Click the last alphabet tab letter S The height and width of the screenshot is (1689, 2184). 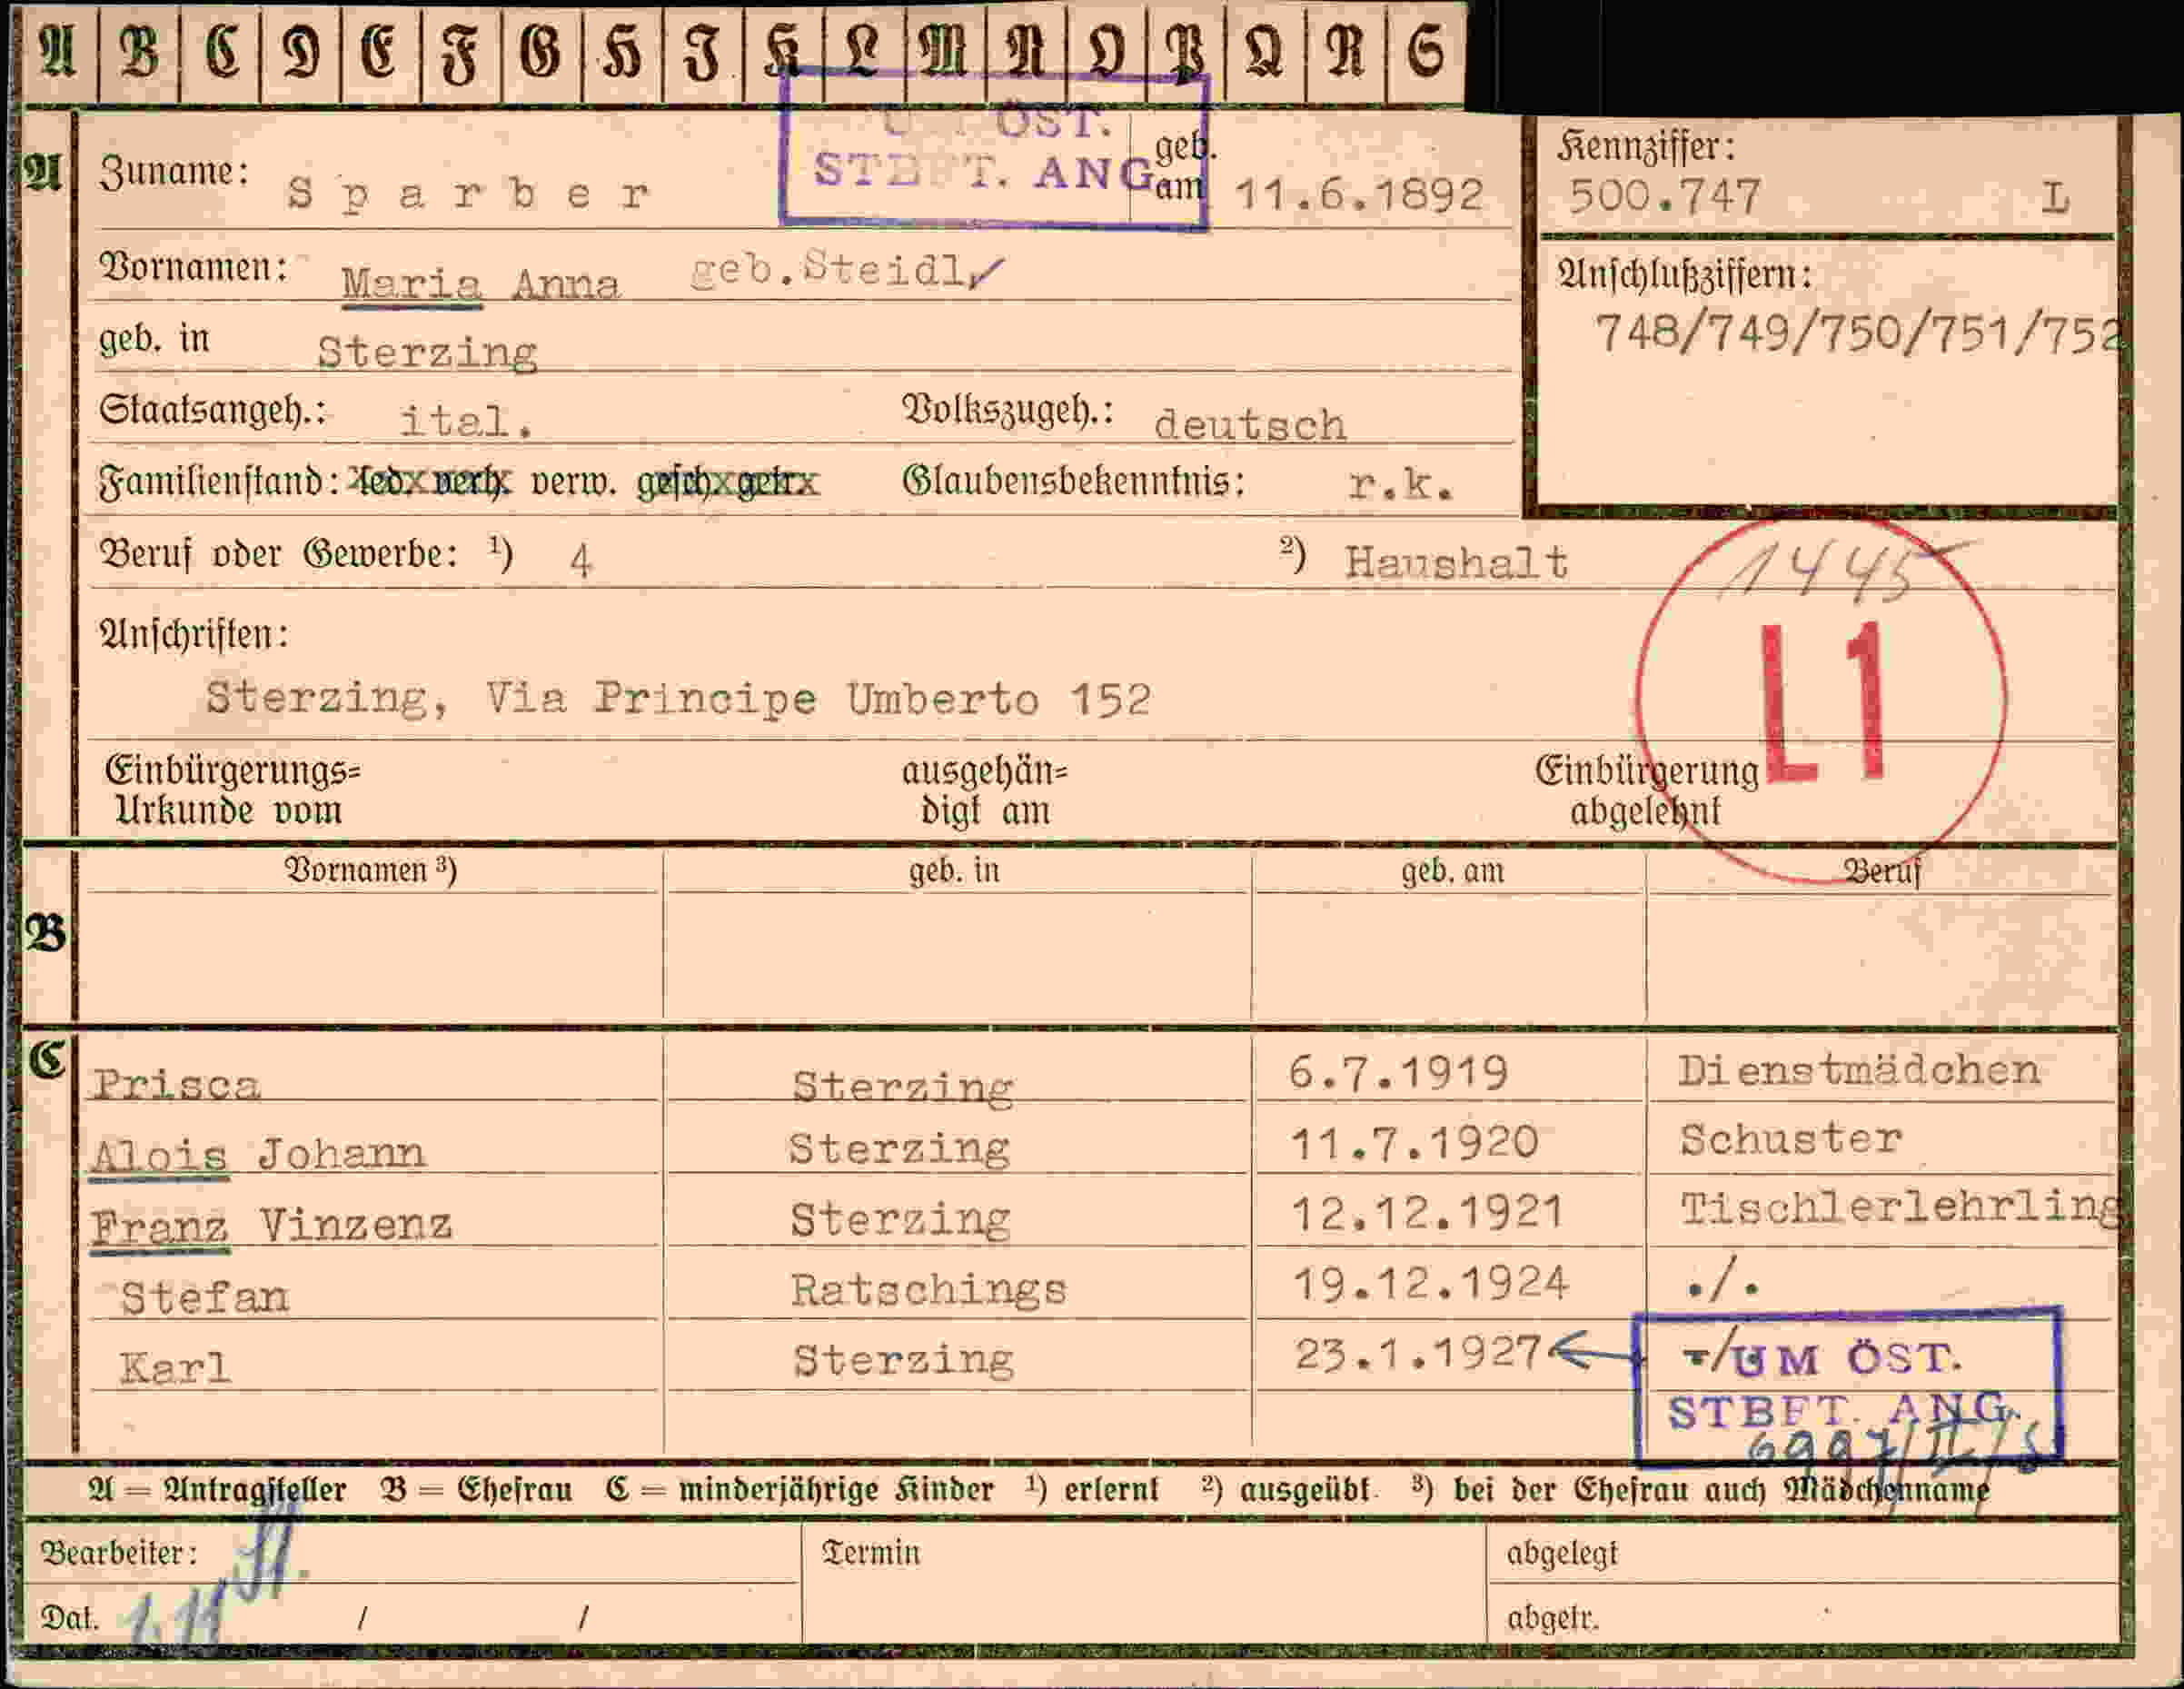[1426, 50]
